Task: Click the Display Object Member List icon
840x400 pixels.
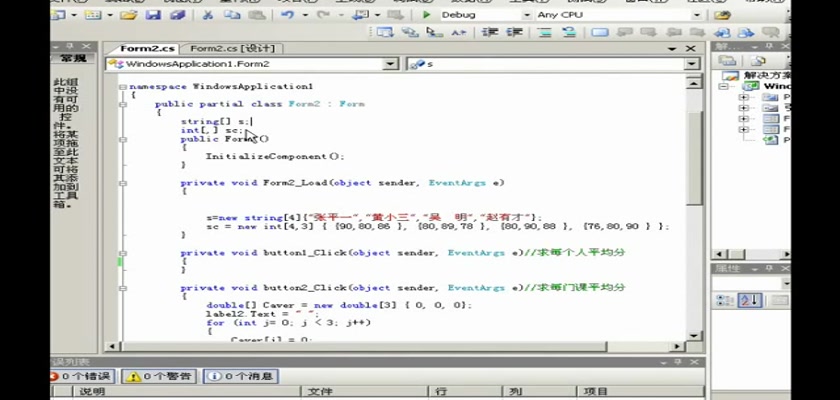Action: (385, 32)
